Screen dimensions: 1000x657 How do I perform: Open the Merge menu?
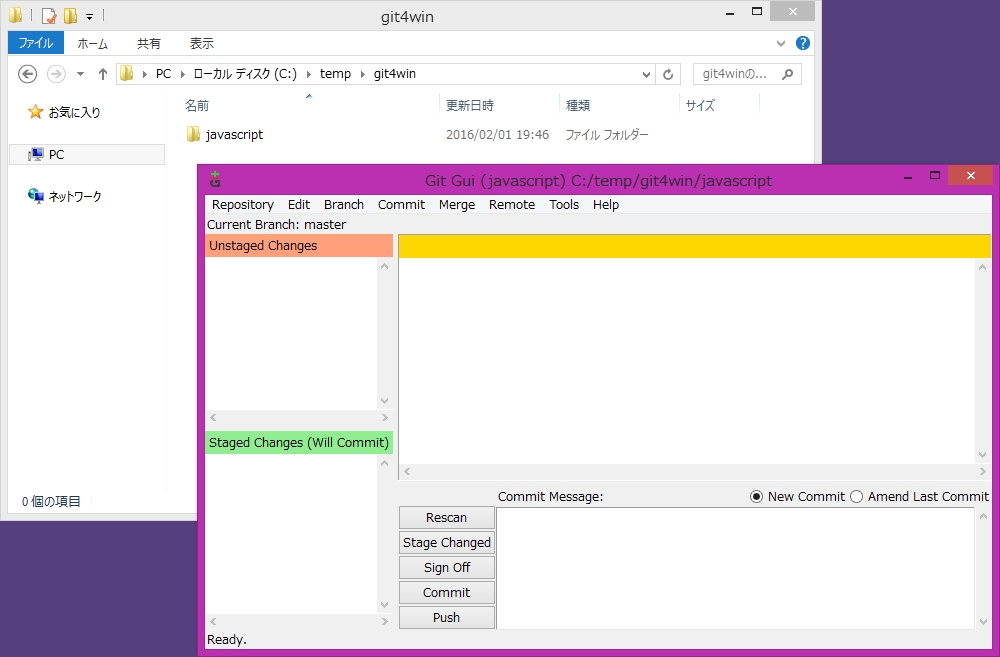(457, 204)
